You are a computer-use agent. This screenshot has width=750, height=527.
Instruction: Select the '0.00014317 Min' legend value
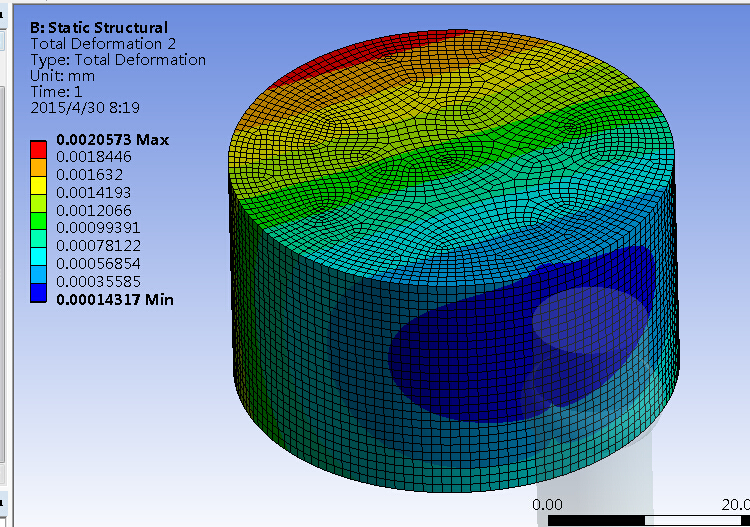click(x=115, y=300)
